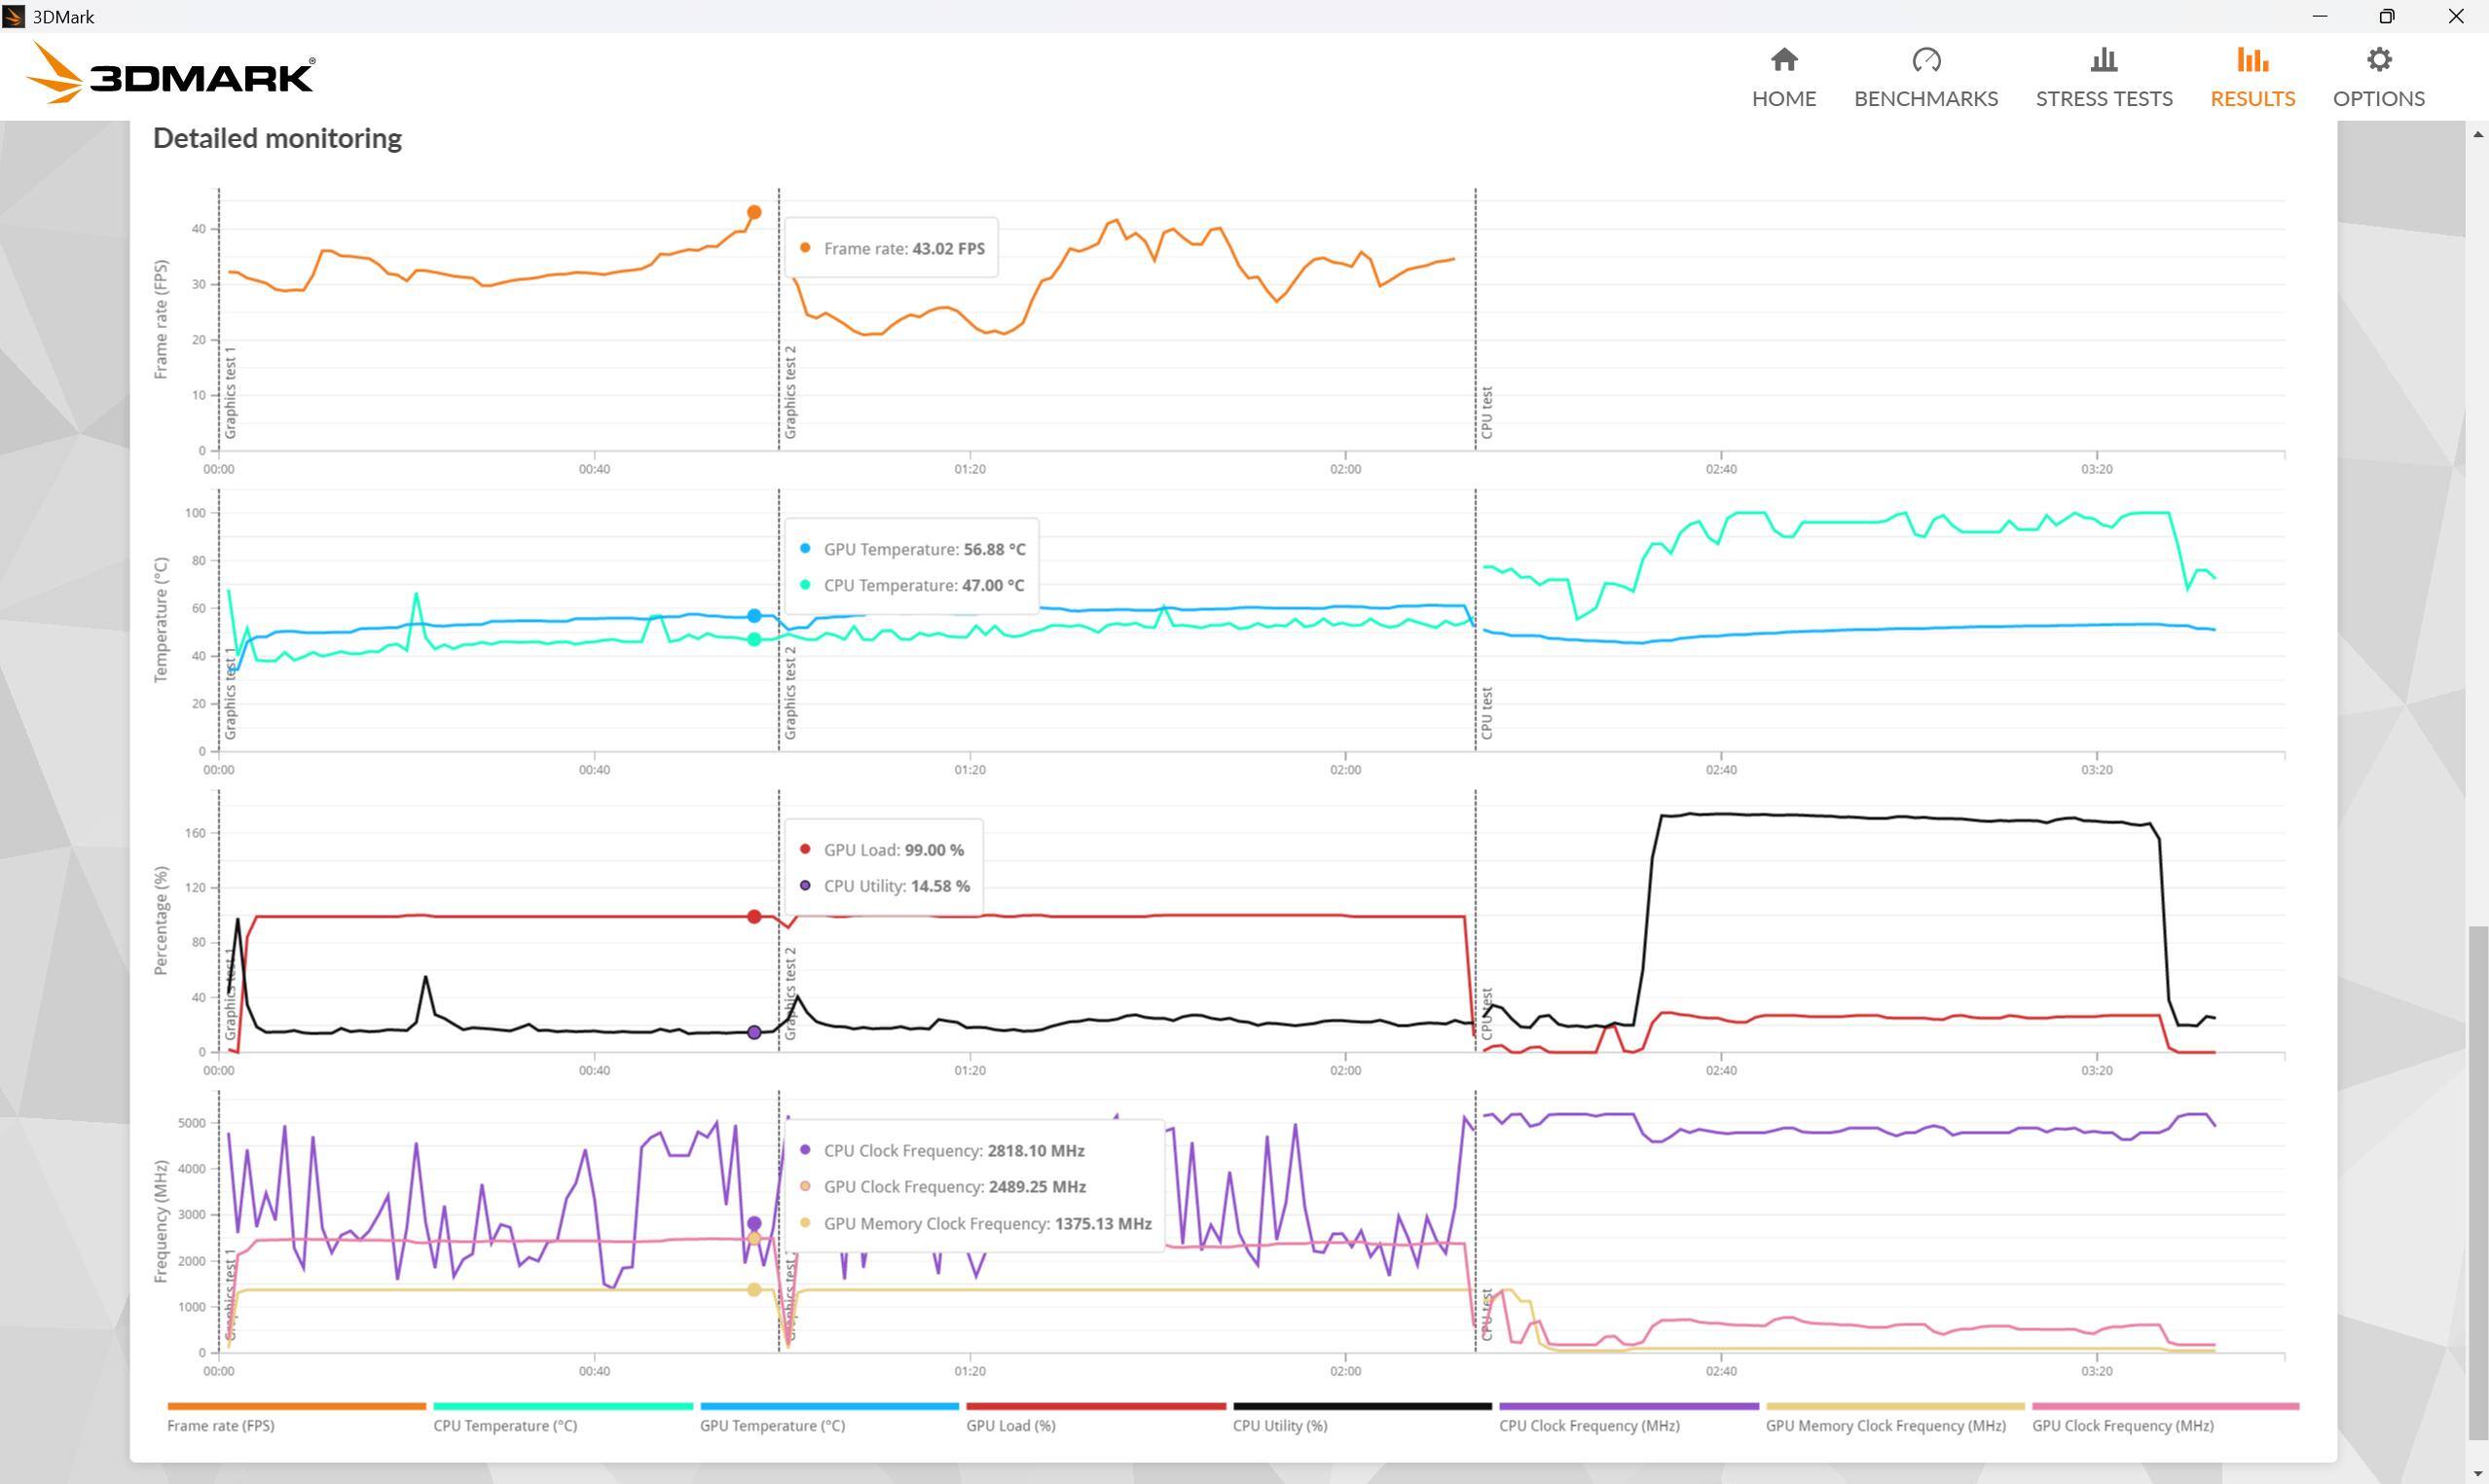Screen dimensions: 2489x1484
Task: Toggle CPU Clock Frequency legend series
Action: pyautogui.click(x=1589, y=1425)
